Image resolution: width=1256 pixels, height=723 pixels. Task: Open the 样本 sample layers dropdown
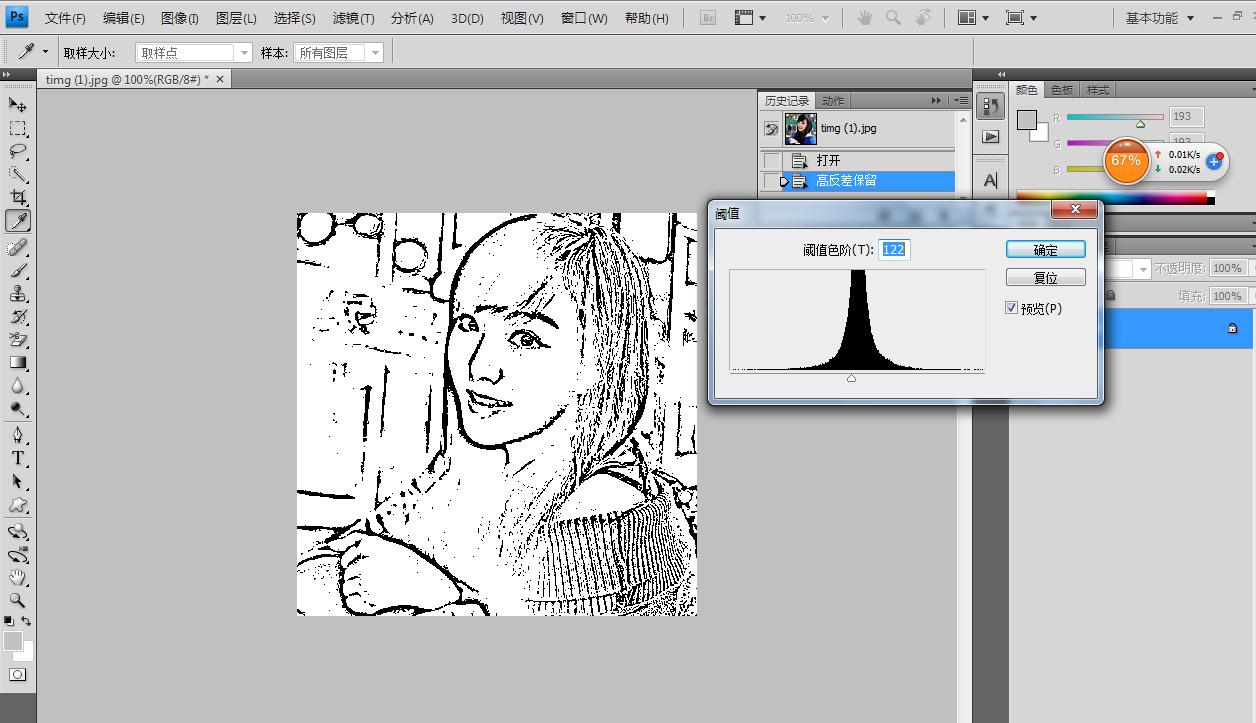click(339, 53)
